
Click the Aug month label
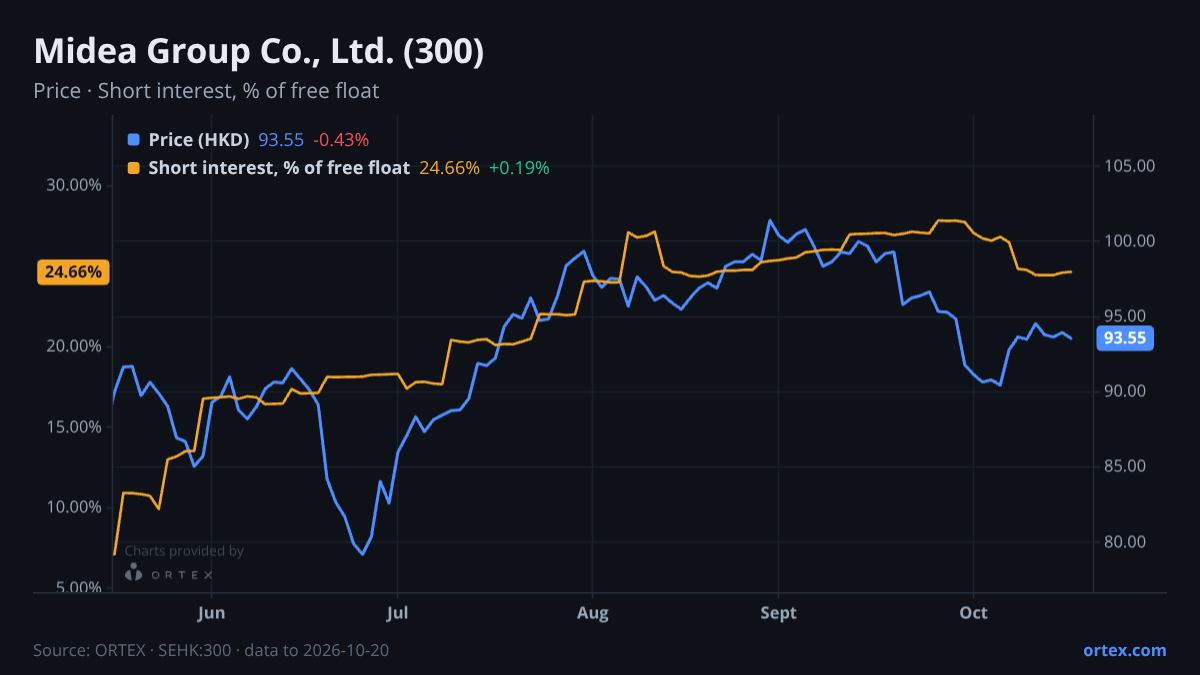pyautogui.click(x=592, y=613)
